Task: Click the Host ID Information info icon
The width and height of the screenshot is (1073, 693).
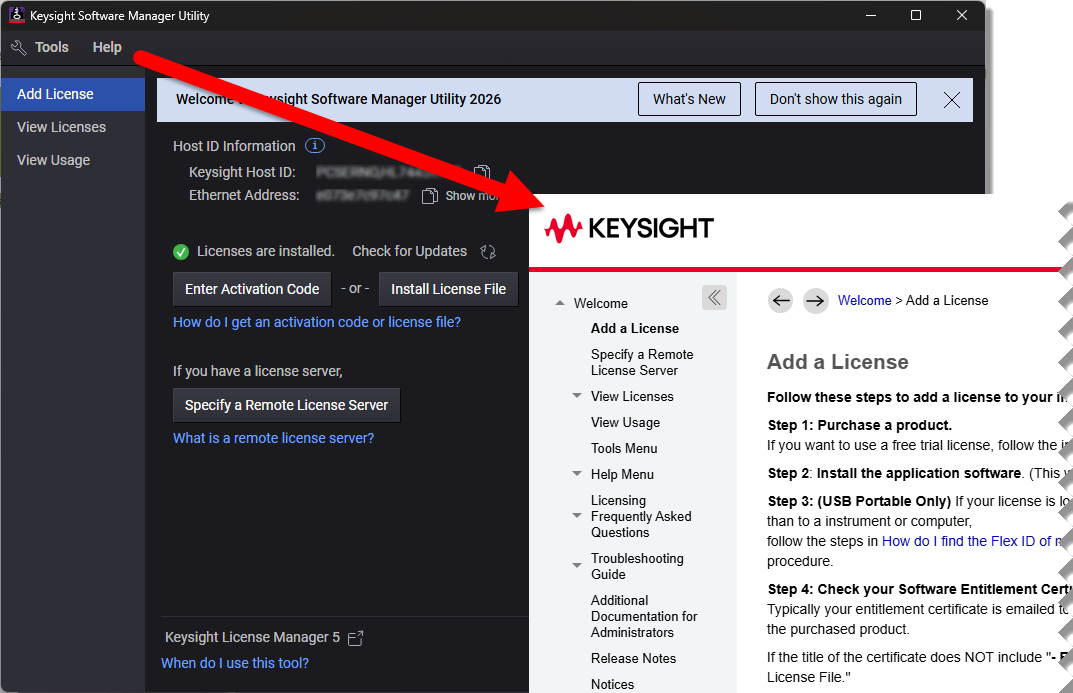Action: [315, 146]
